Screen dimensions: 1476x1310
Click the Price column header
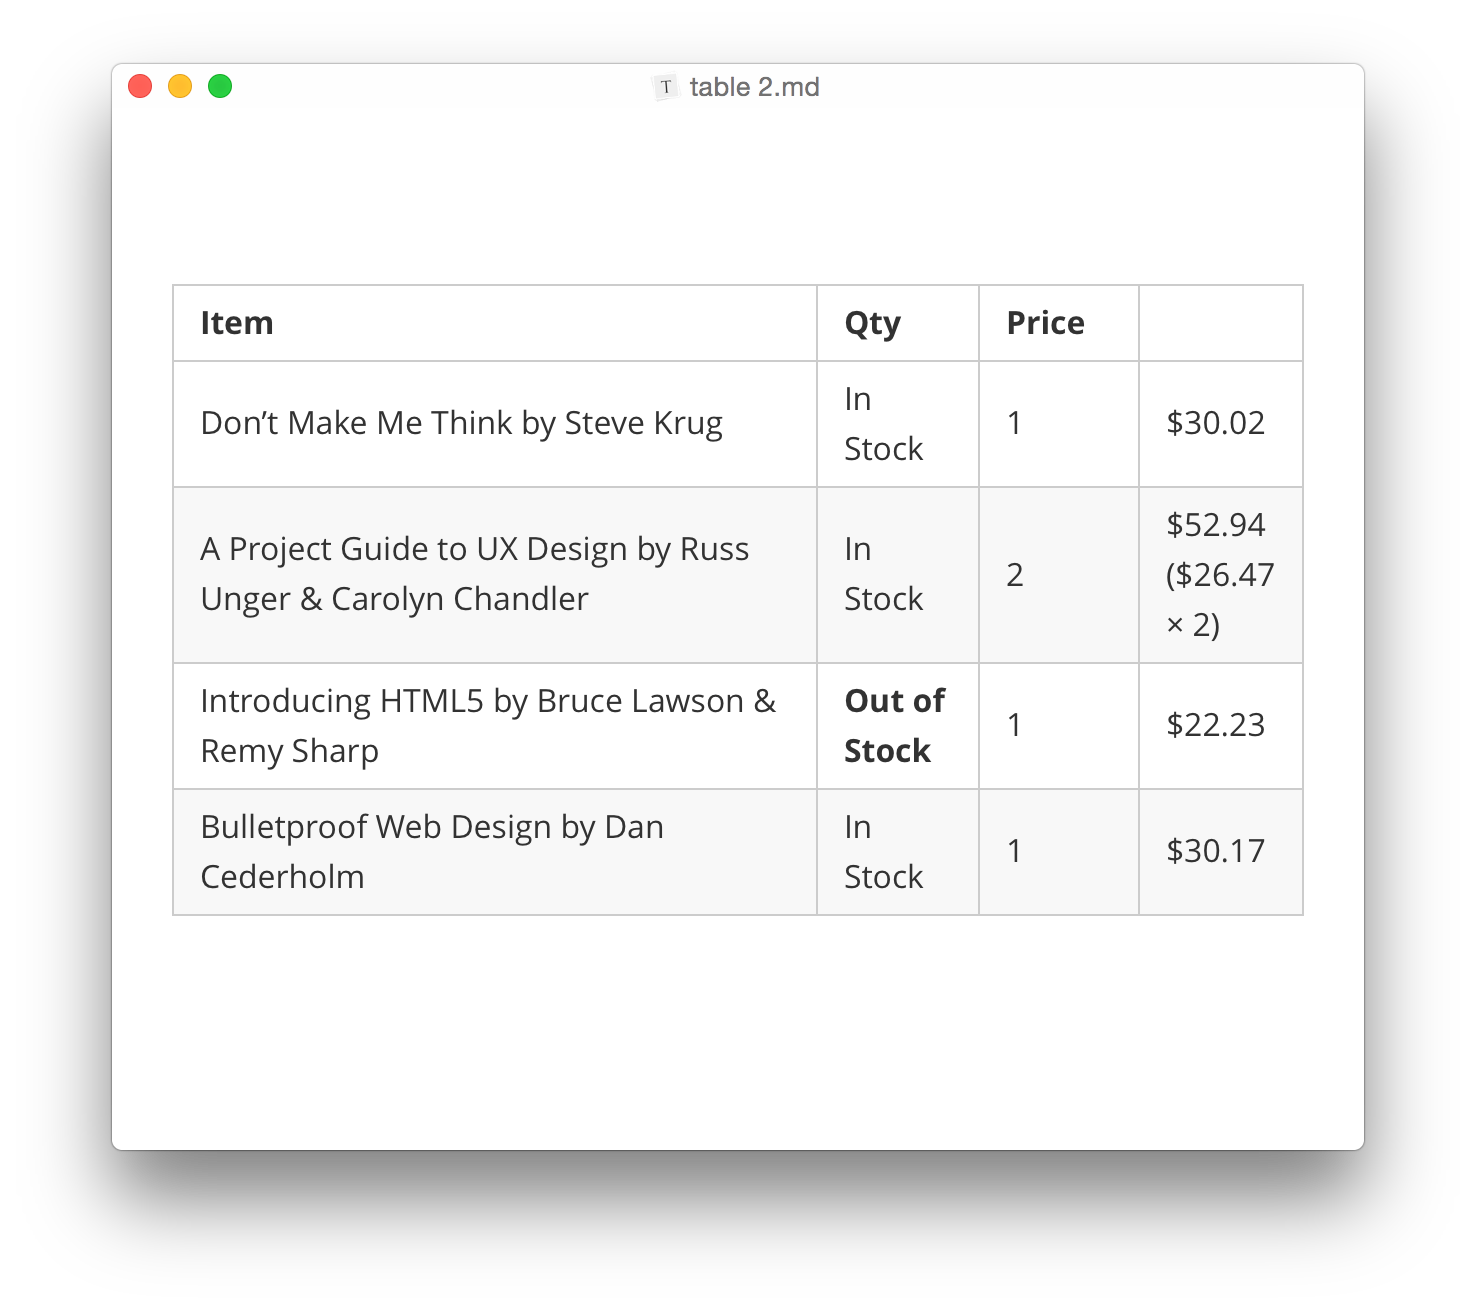coord(1045,323)
